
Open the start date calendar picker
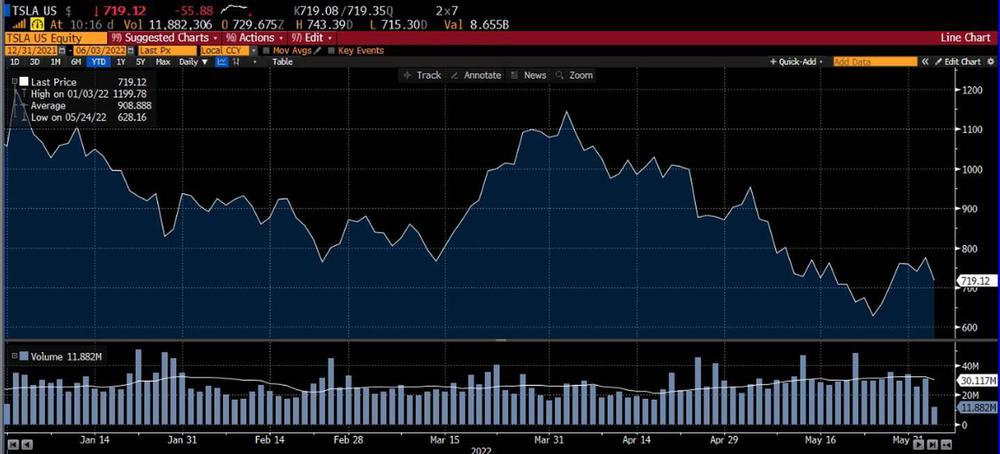pyautogui.click(x=62, y=50)
